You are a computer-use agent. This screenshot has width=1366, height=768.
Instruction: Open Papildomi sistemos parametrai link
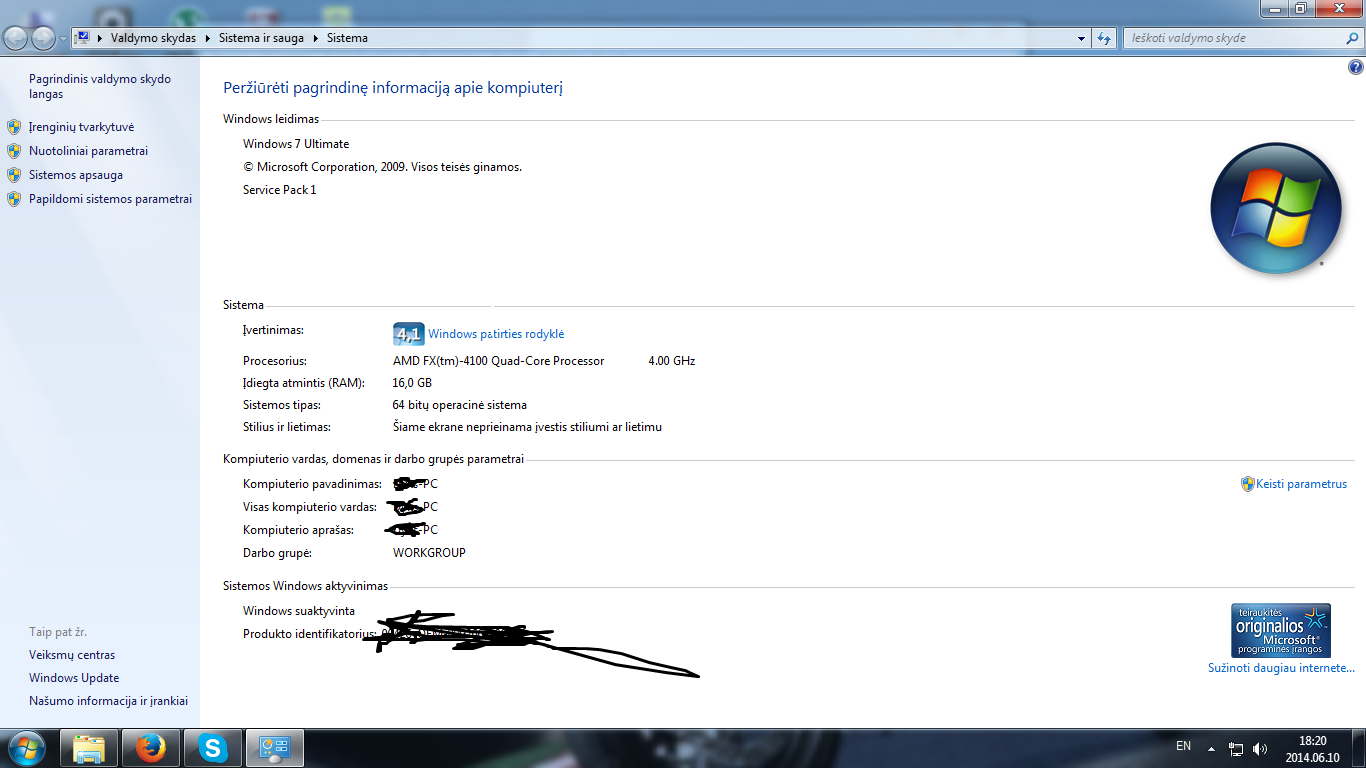coord(110,199)
